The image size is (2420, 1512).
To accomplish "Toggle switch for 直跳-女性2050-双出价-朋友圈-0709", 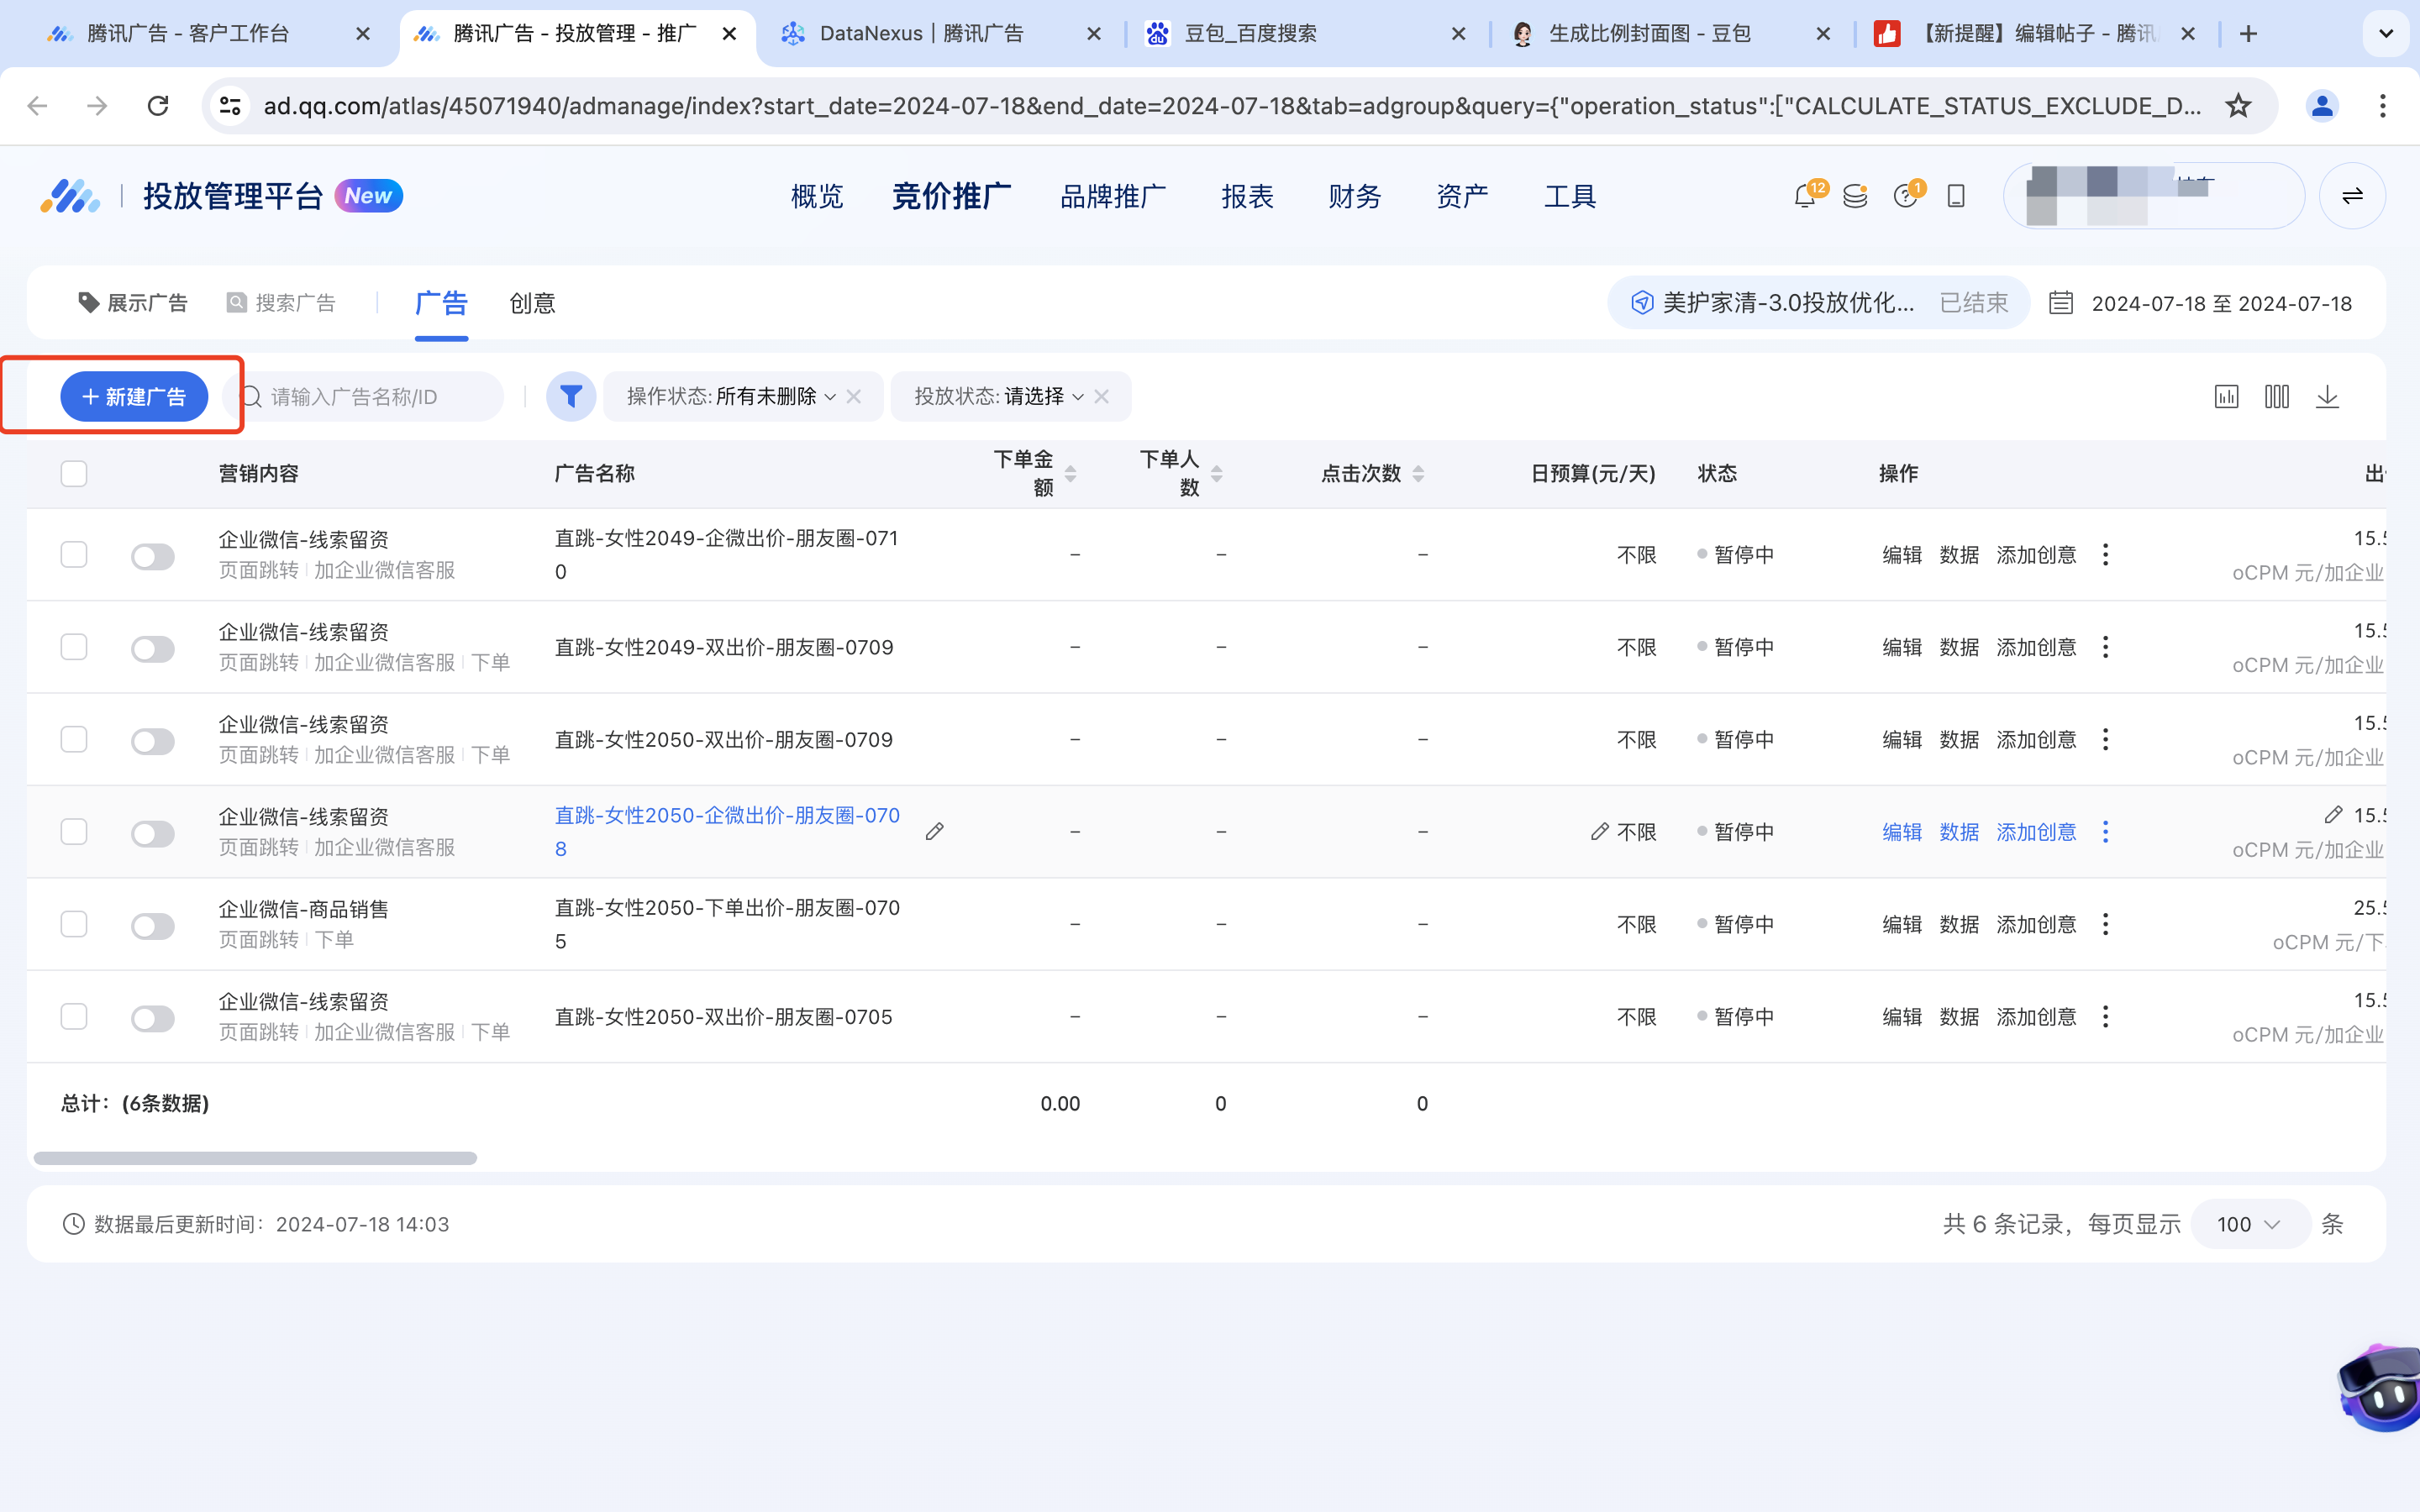I will [x=153, y=741].
